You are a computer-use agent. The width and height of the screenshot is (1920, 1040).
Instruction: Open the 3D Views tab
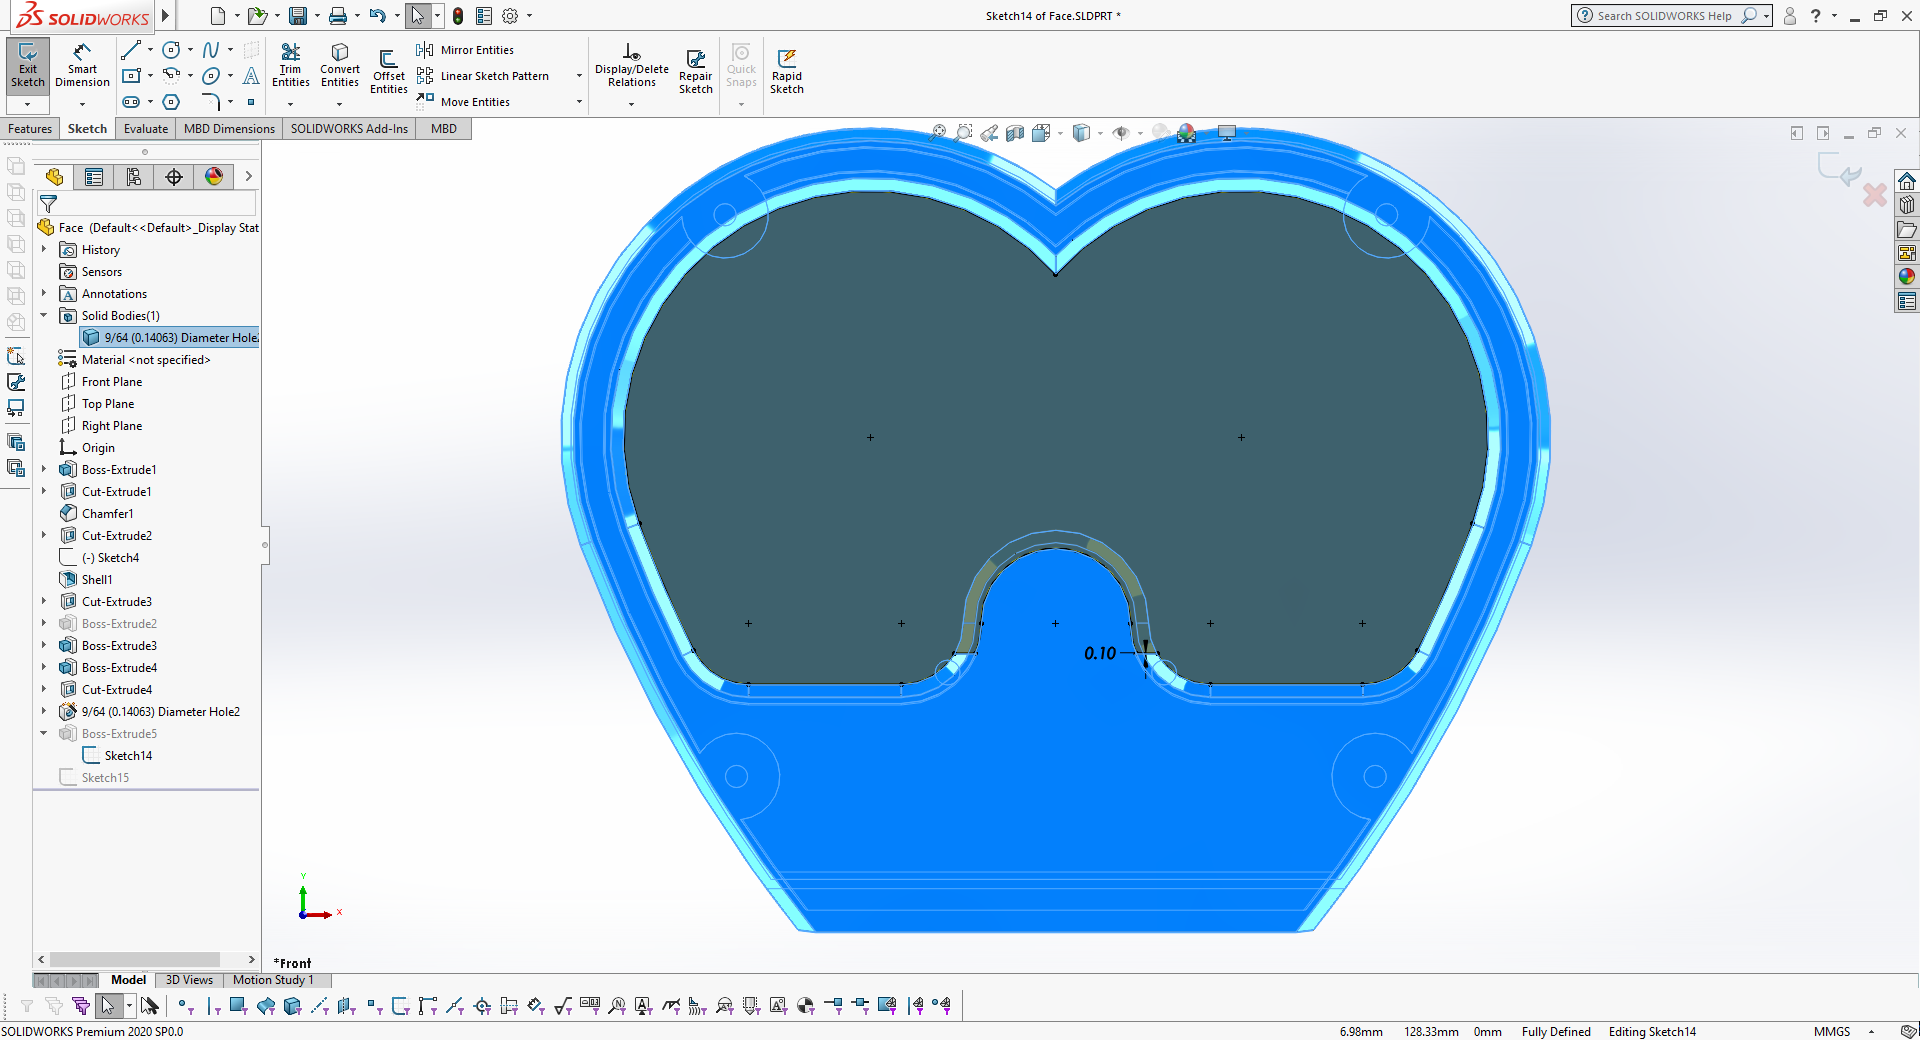pyautogui.click(x=189, y=980)
